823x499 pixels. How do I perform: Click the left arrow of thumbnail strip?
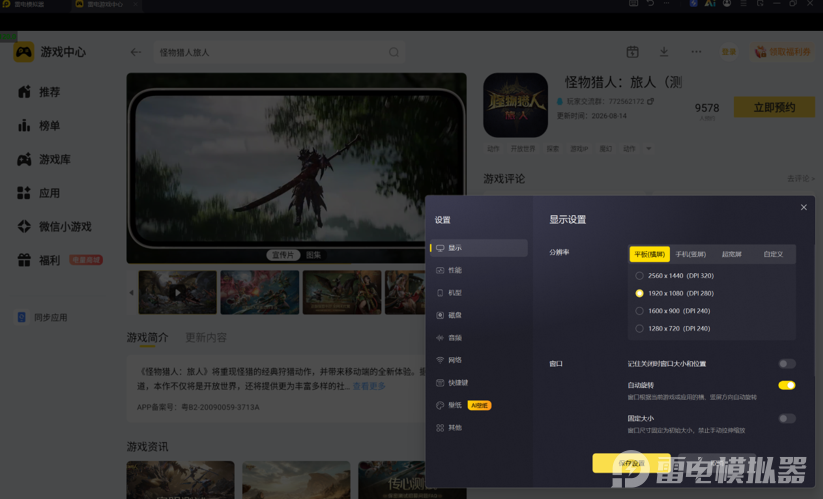click(x=131, y=293)
